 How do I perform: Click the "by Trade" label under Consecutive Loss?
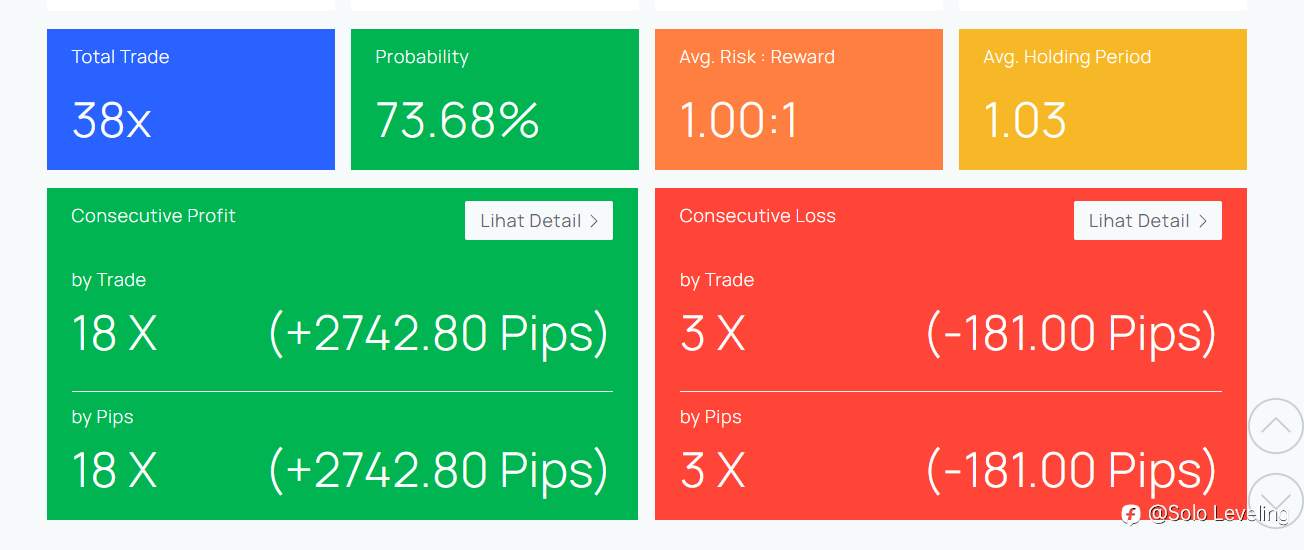click(716, 280)
